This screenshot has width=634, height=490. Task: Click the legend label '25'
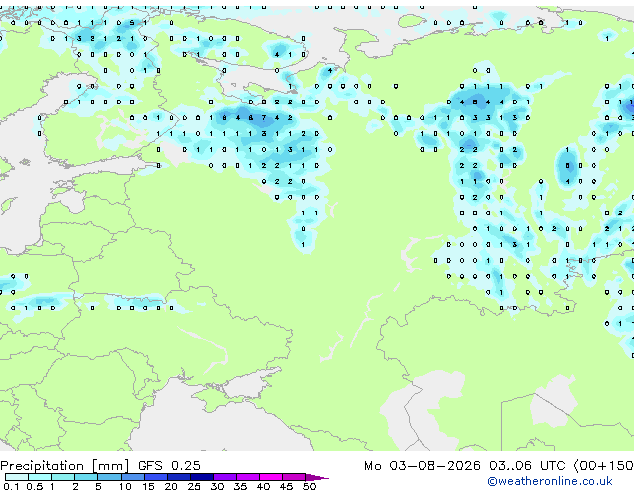(x=194, y=486)
